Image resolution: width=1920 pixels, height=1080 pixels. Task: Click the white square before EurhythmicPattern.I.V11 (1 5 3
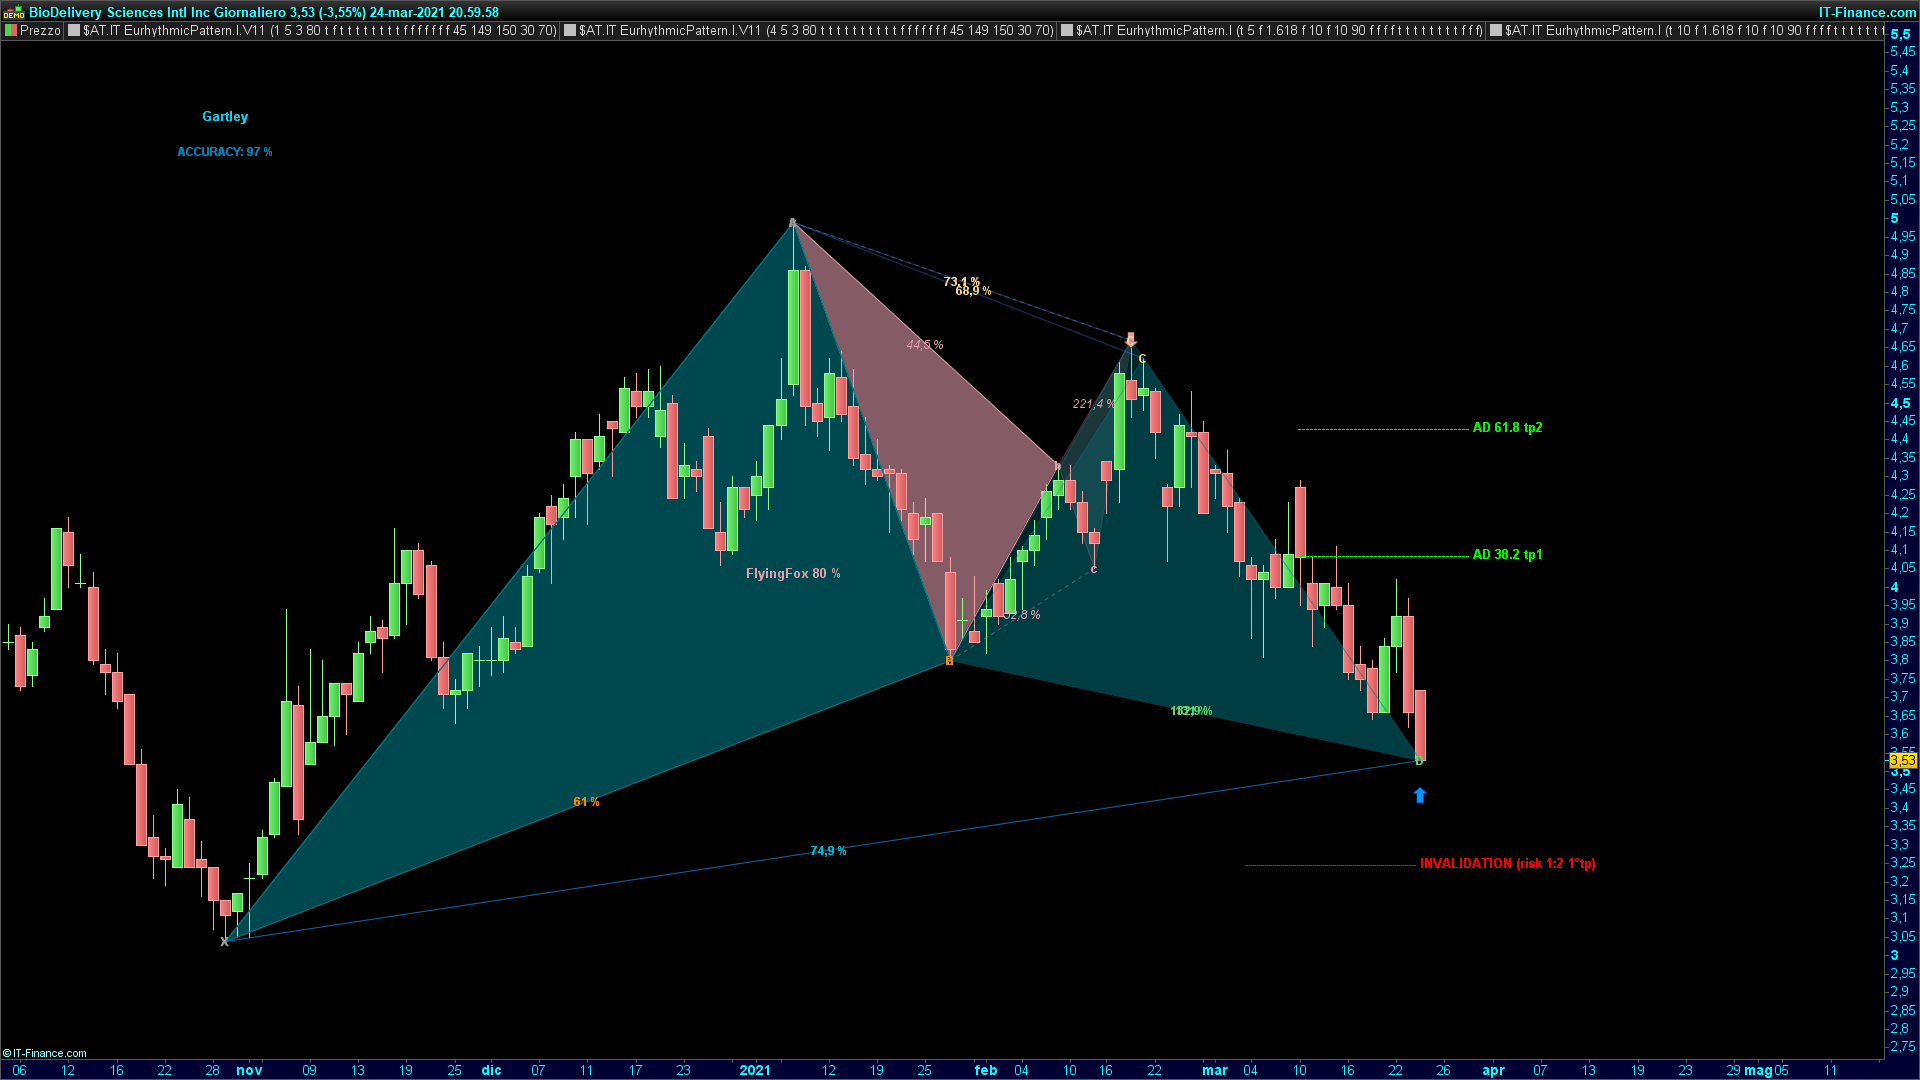point(74,30)
